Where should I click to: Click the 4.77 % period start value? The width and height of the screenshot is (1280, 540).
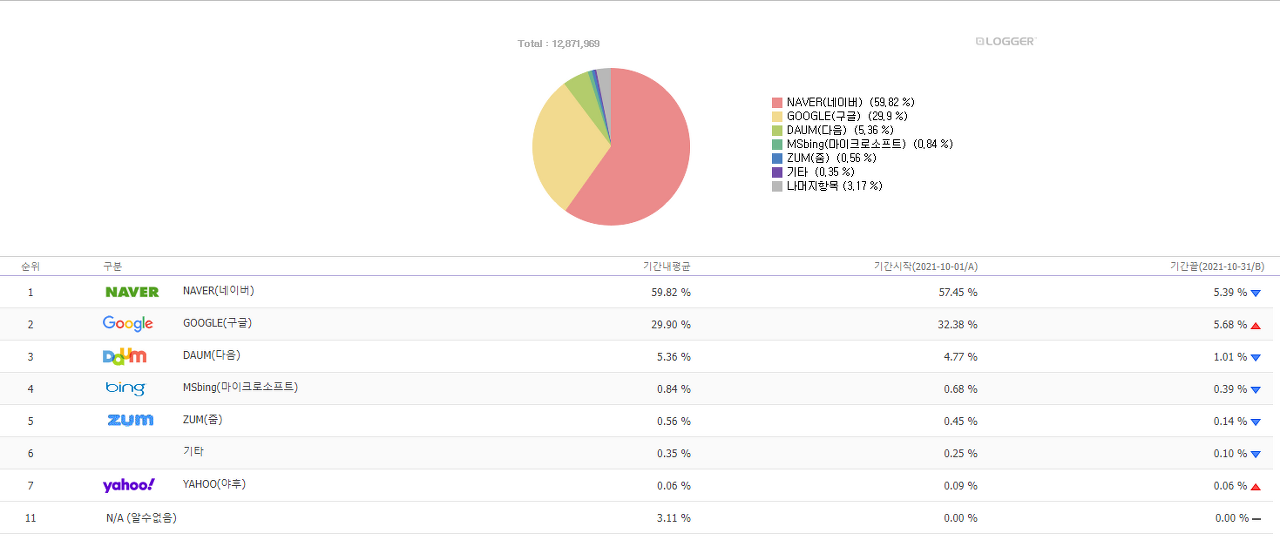960,357
